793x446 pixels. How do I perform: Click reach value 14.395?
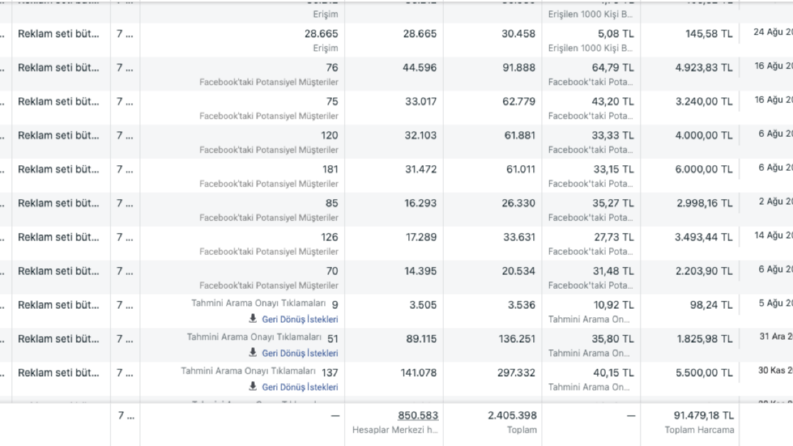click(420, 271)
